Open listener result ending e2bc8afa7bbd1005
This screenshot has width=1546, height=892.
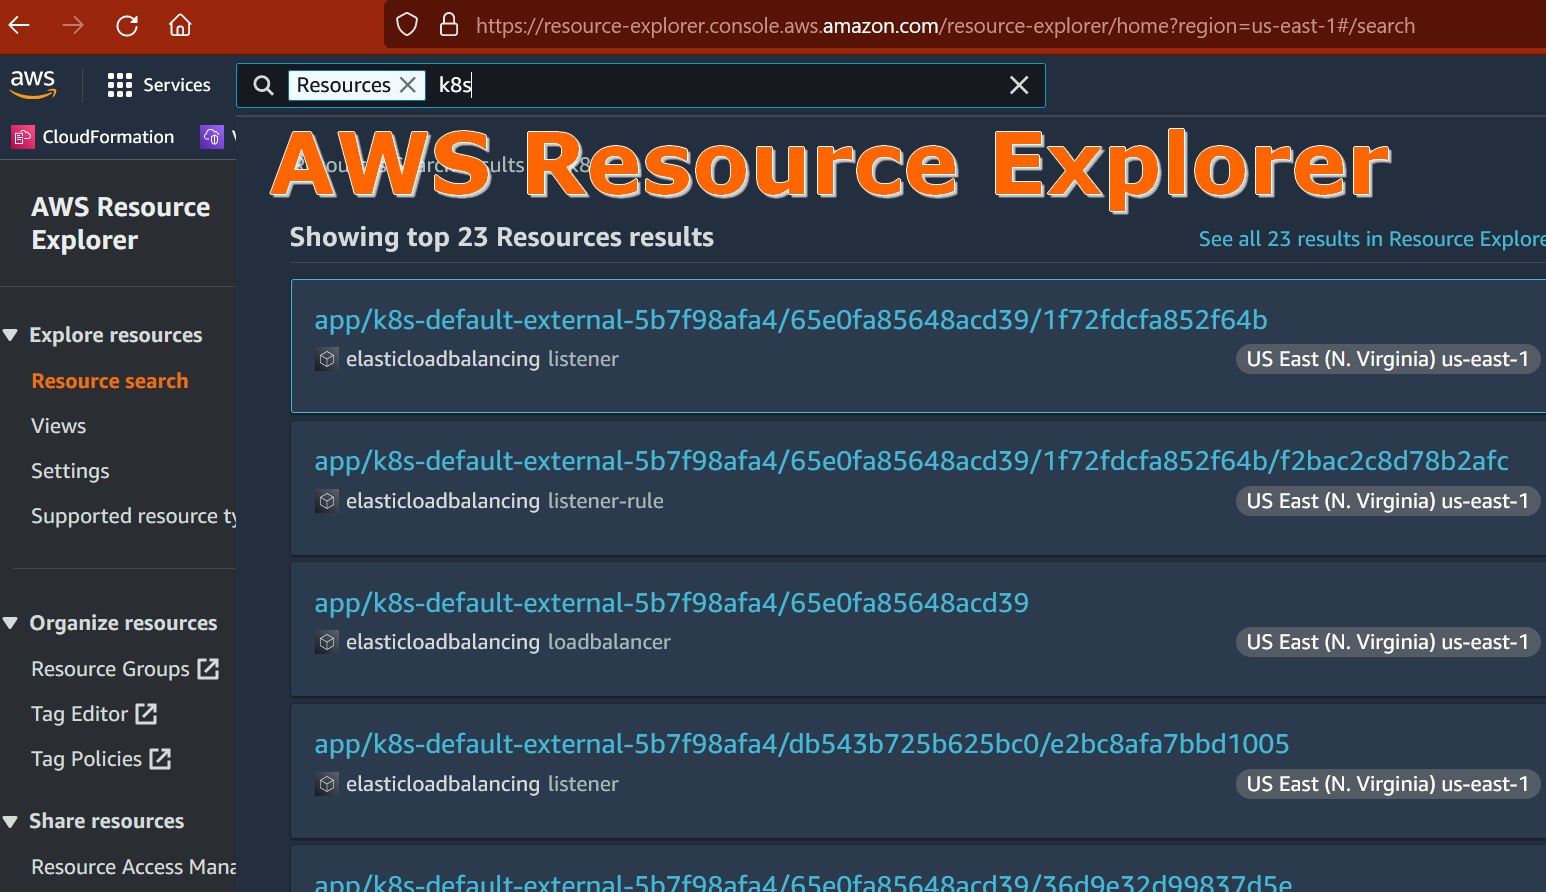click(x=802, y=744)
